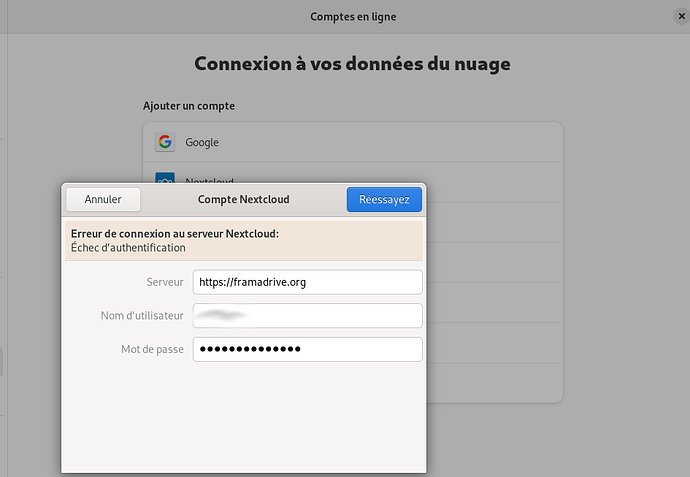The height and width of the screenshot is (477, 690).
Task: Click the "Erreur de connexion au serveur Nextcloud:" message
Action: (175, 234)
